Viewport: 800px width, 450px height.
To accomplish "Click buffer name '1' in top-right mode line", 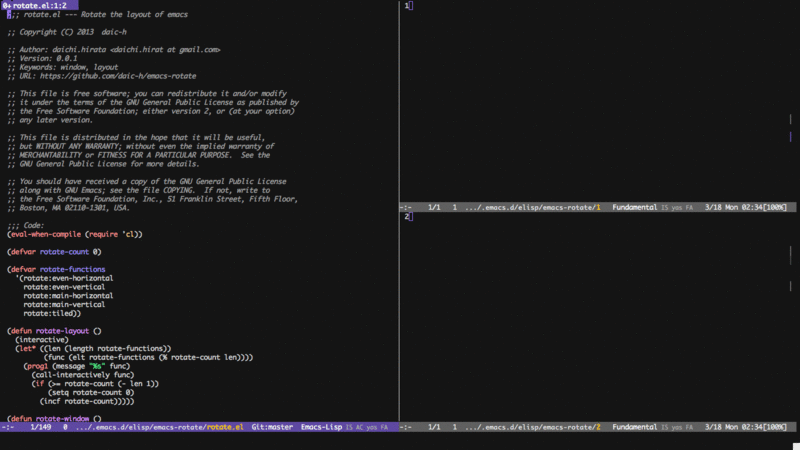I will [598, 207].
